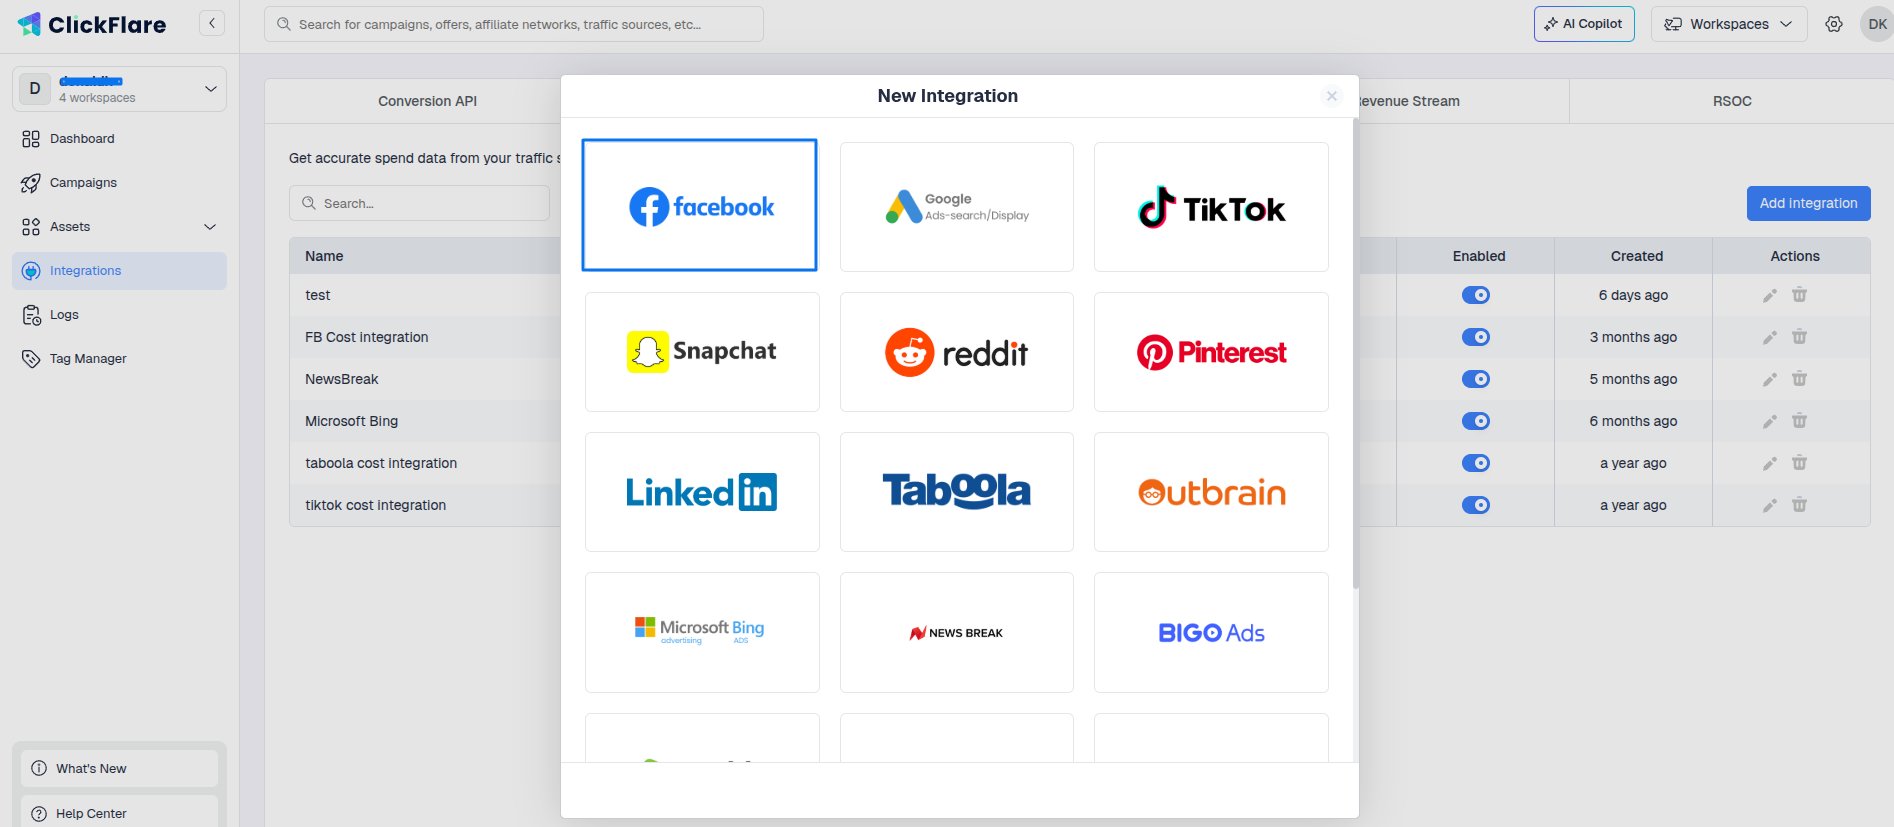Image resolution: width=1894 pixels, height=827 pixels.
Task: Pick the Pinterest integration card
Action: click(x=1211, y=352)
